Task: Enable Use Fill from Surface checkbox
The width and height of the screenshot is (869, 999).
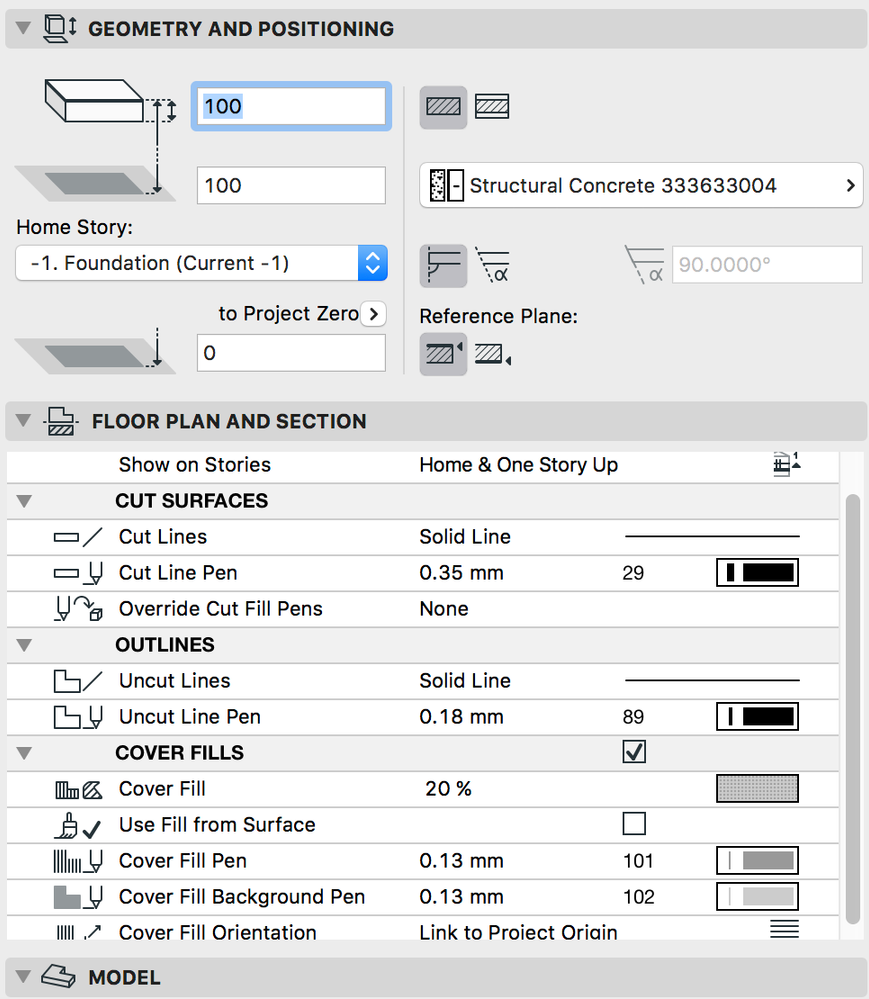Action: click(x=634, y=824)
